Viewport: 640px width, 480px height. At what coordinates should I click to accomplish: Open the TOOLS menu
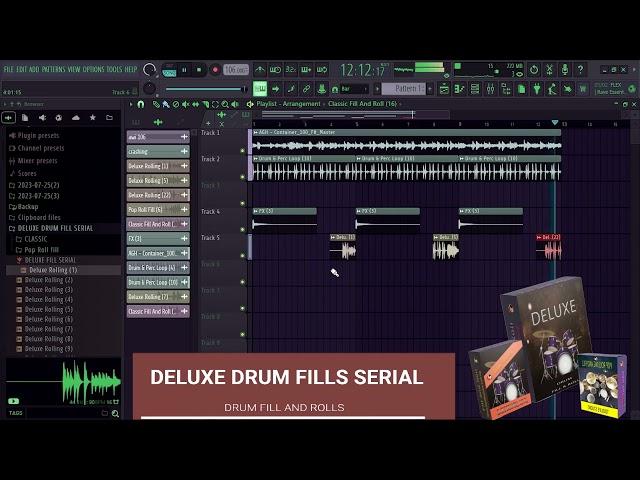tap(114, 69)
